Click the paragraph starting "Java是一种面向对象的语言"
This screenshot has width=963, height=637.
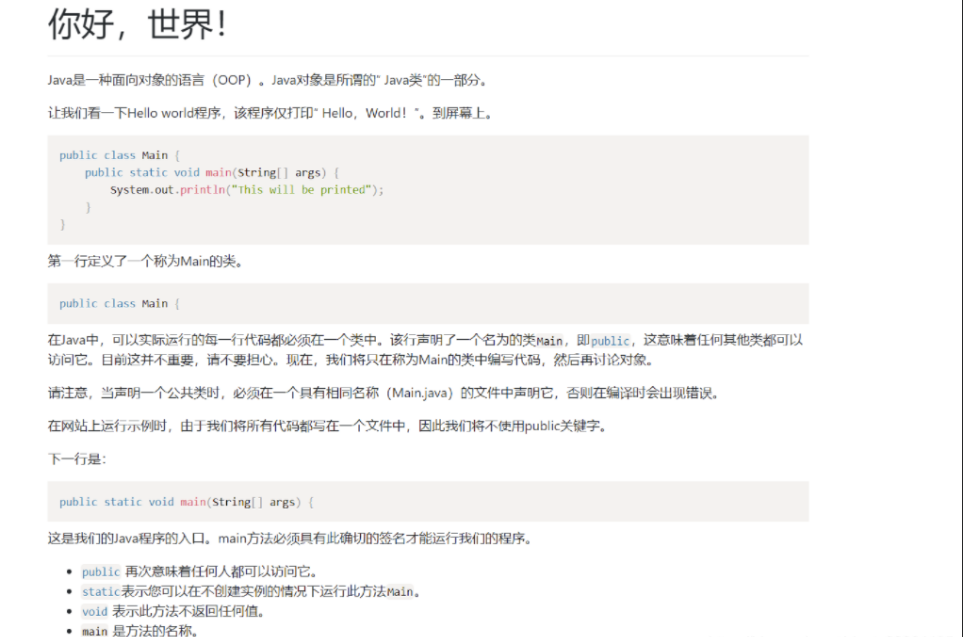[268, 80]
